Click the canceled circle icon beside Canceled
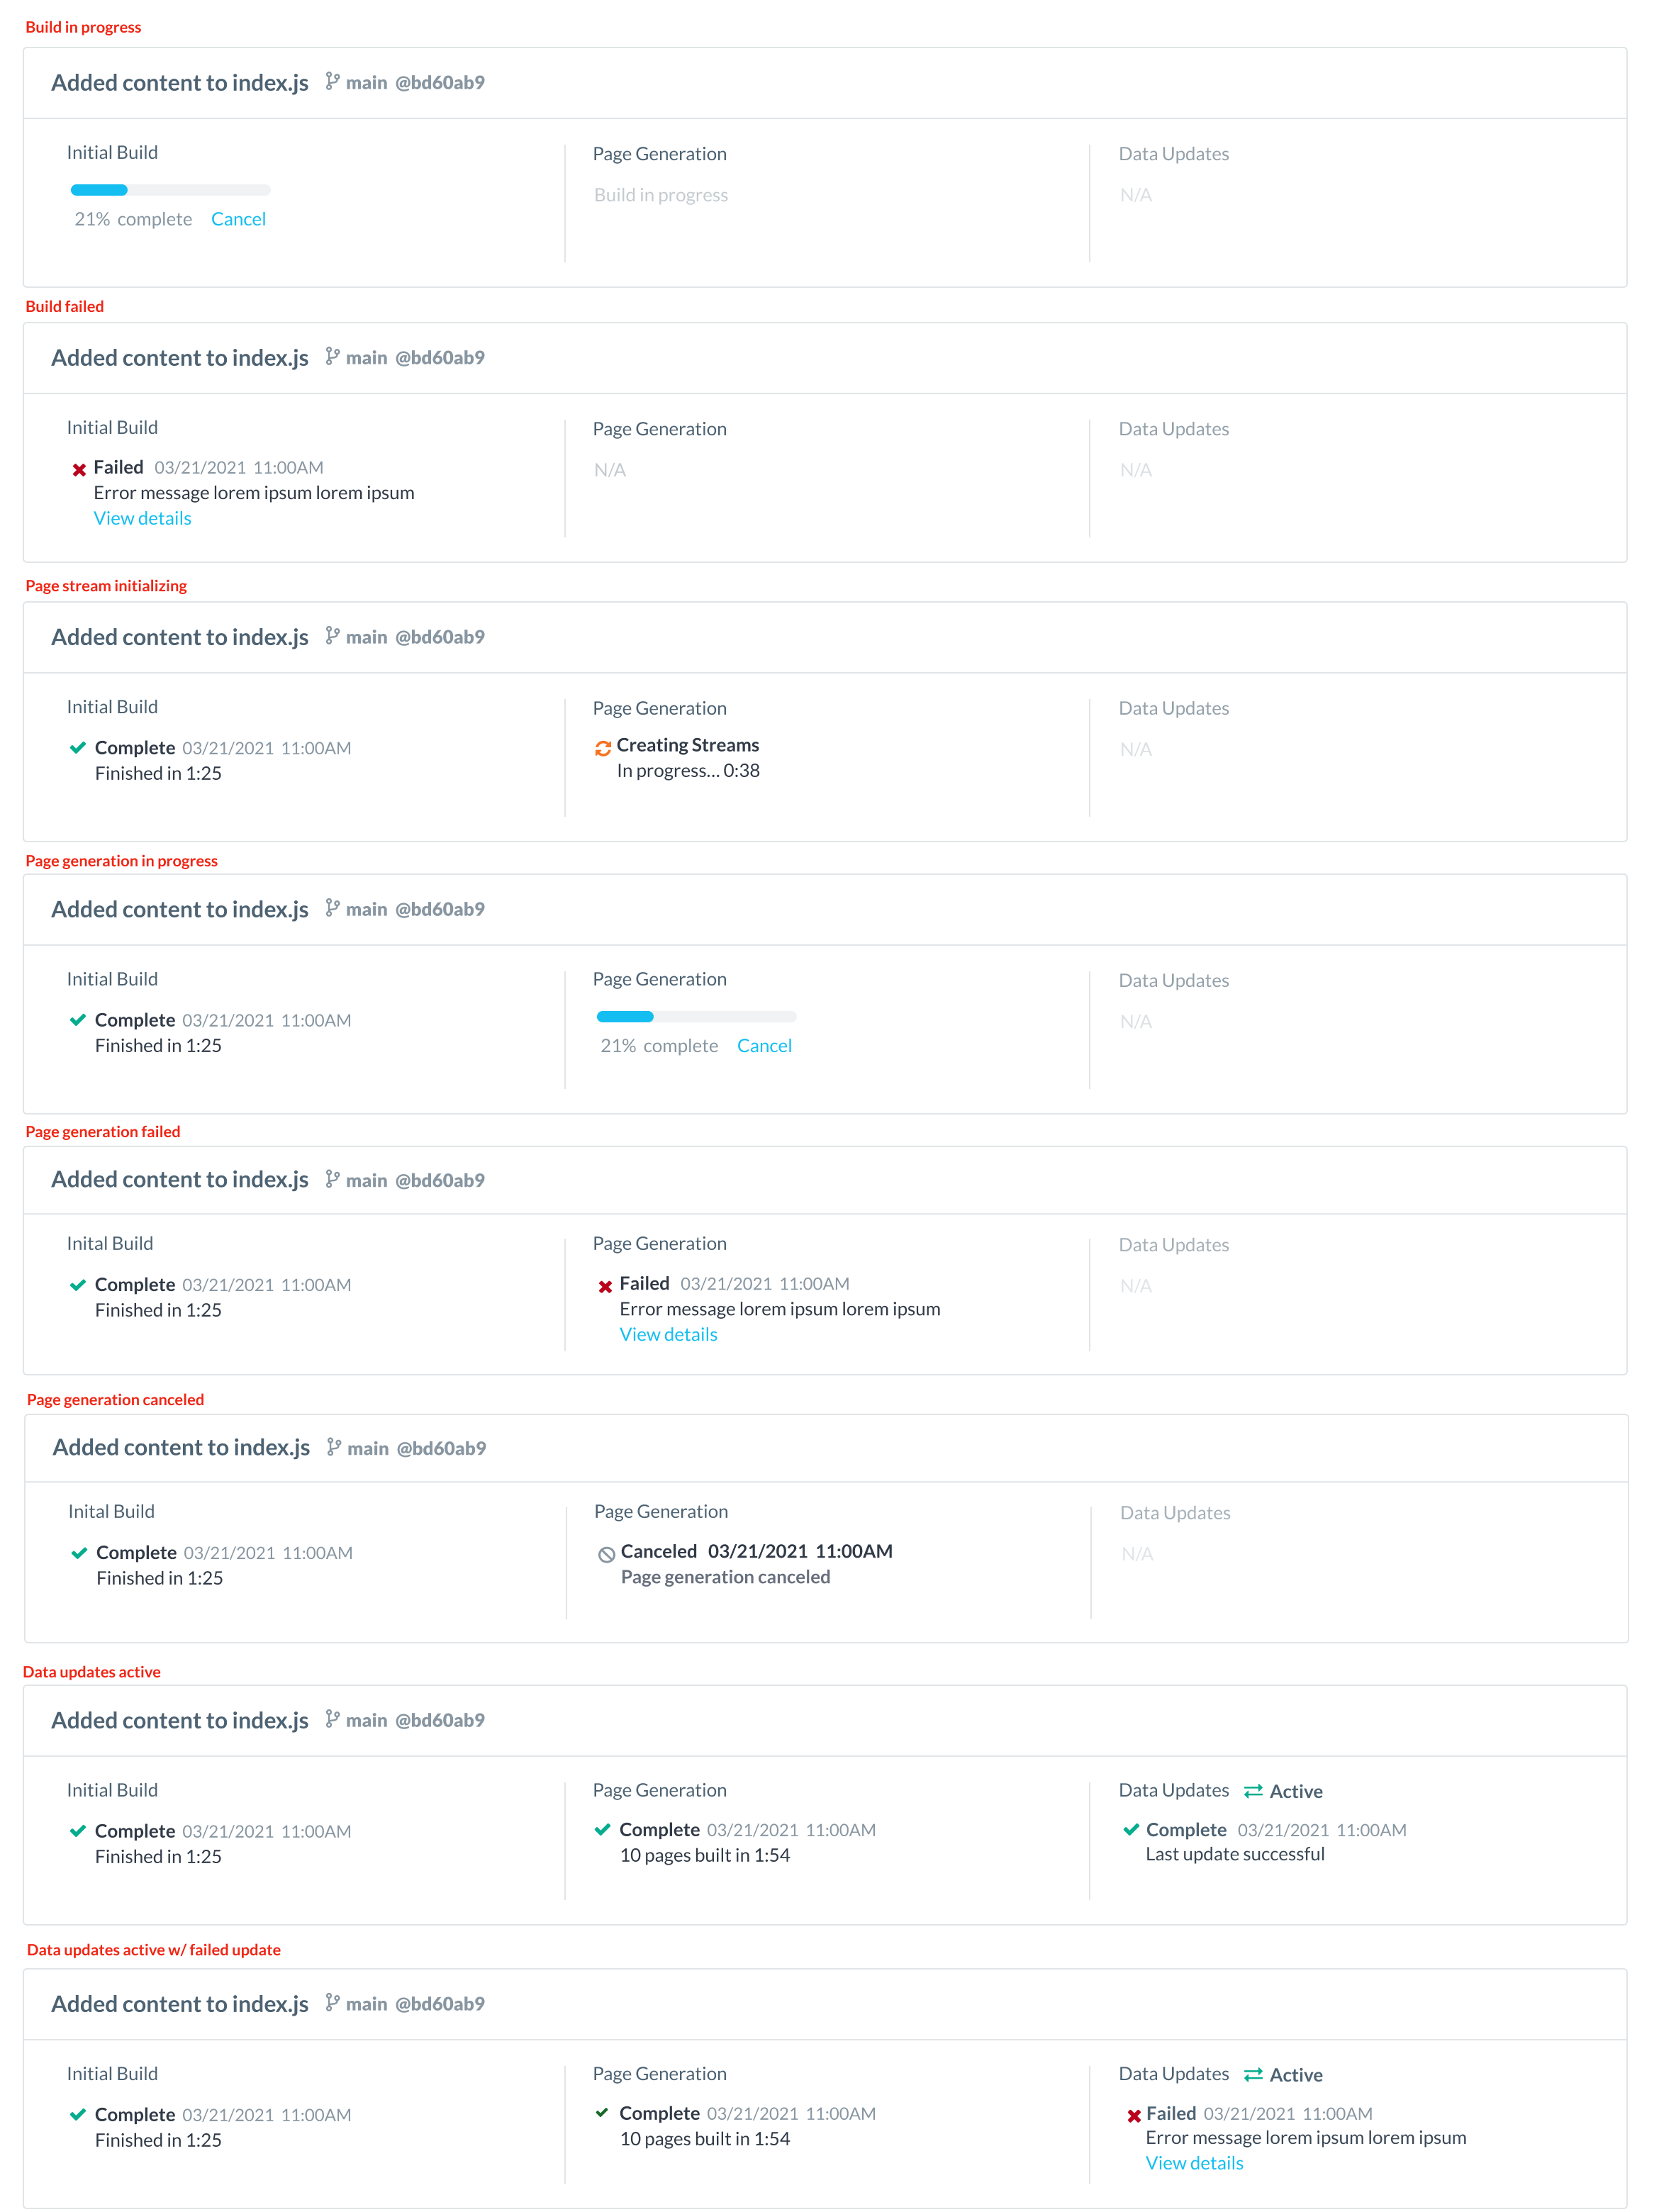 606,1554
